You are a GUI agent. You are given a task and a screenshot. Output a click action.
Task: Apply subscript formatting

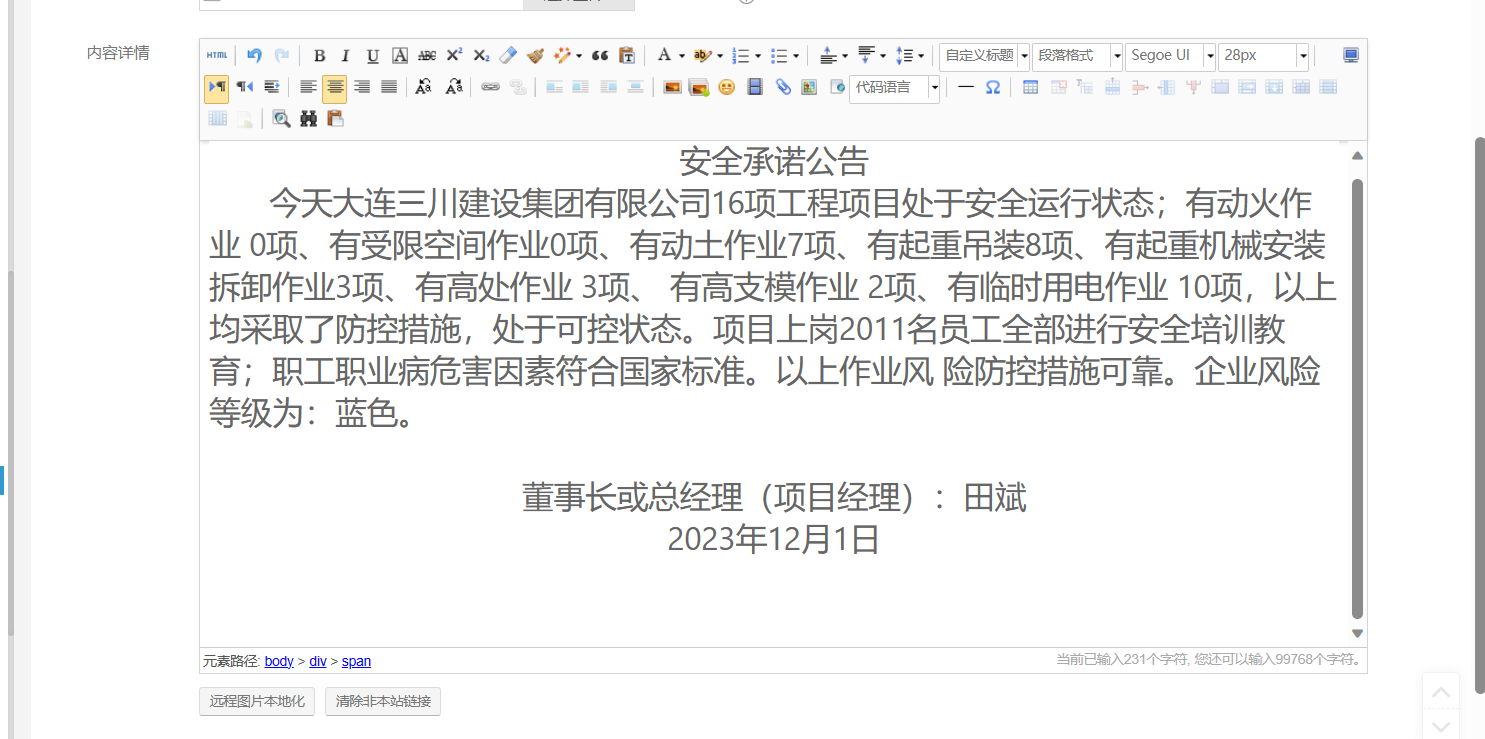pos(481,56)
